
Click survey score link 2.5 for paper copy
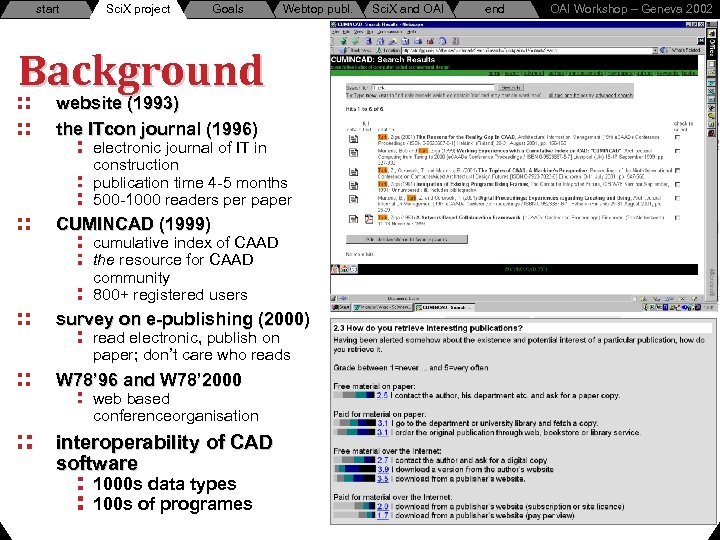point(382,395)
